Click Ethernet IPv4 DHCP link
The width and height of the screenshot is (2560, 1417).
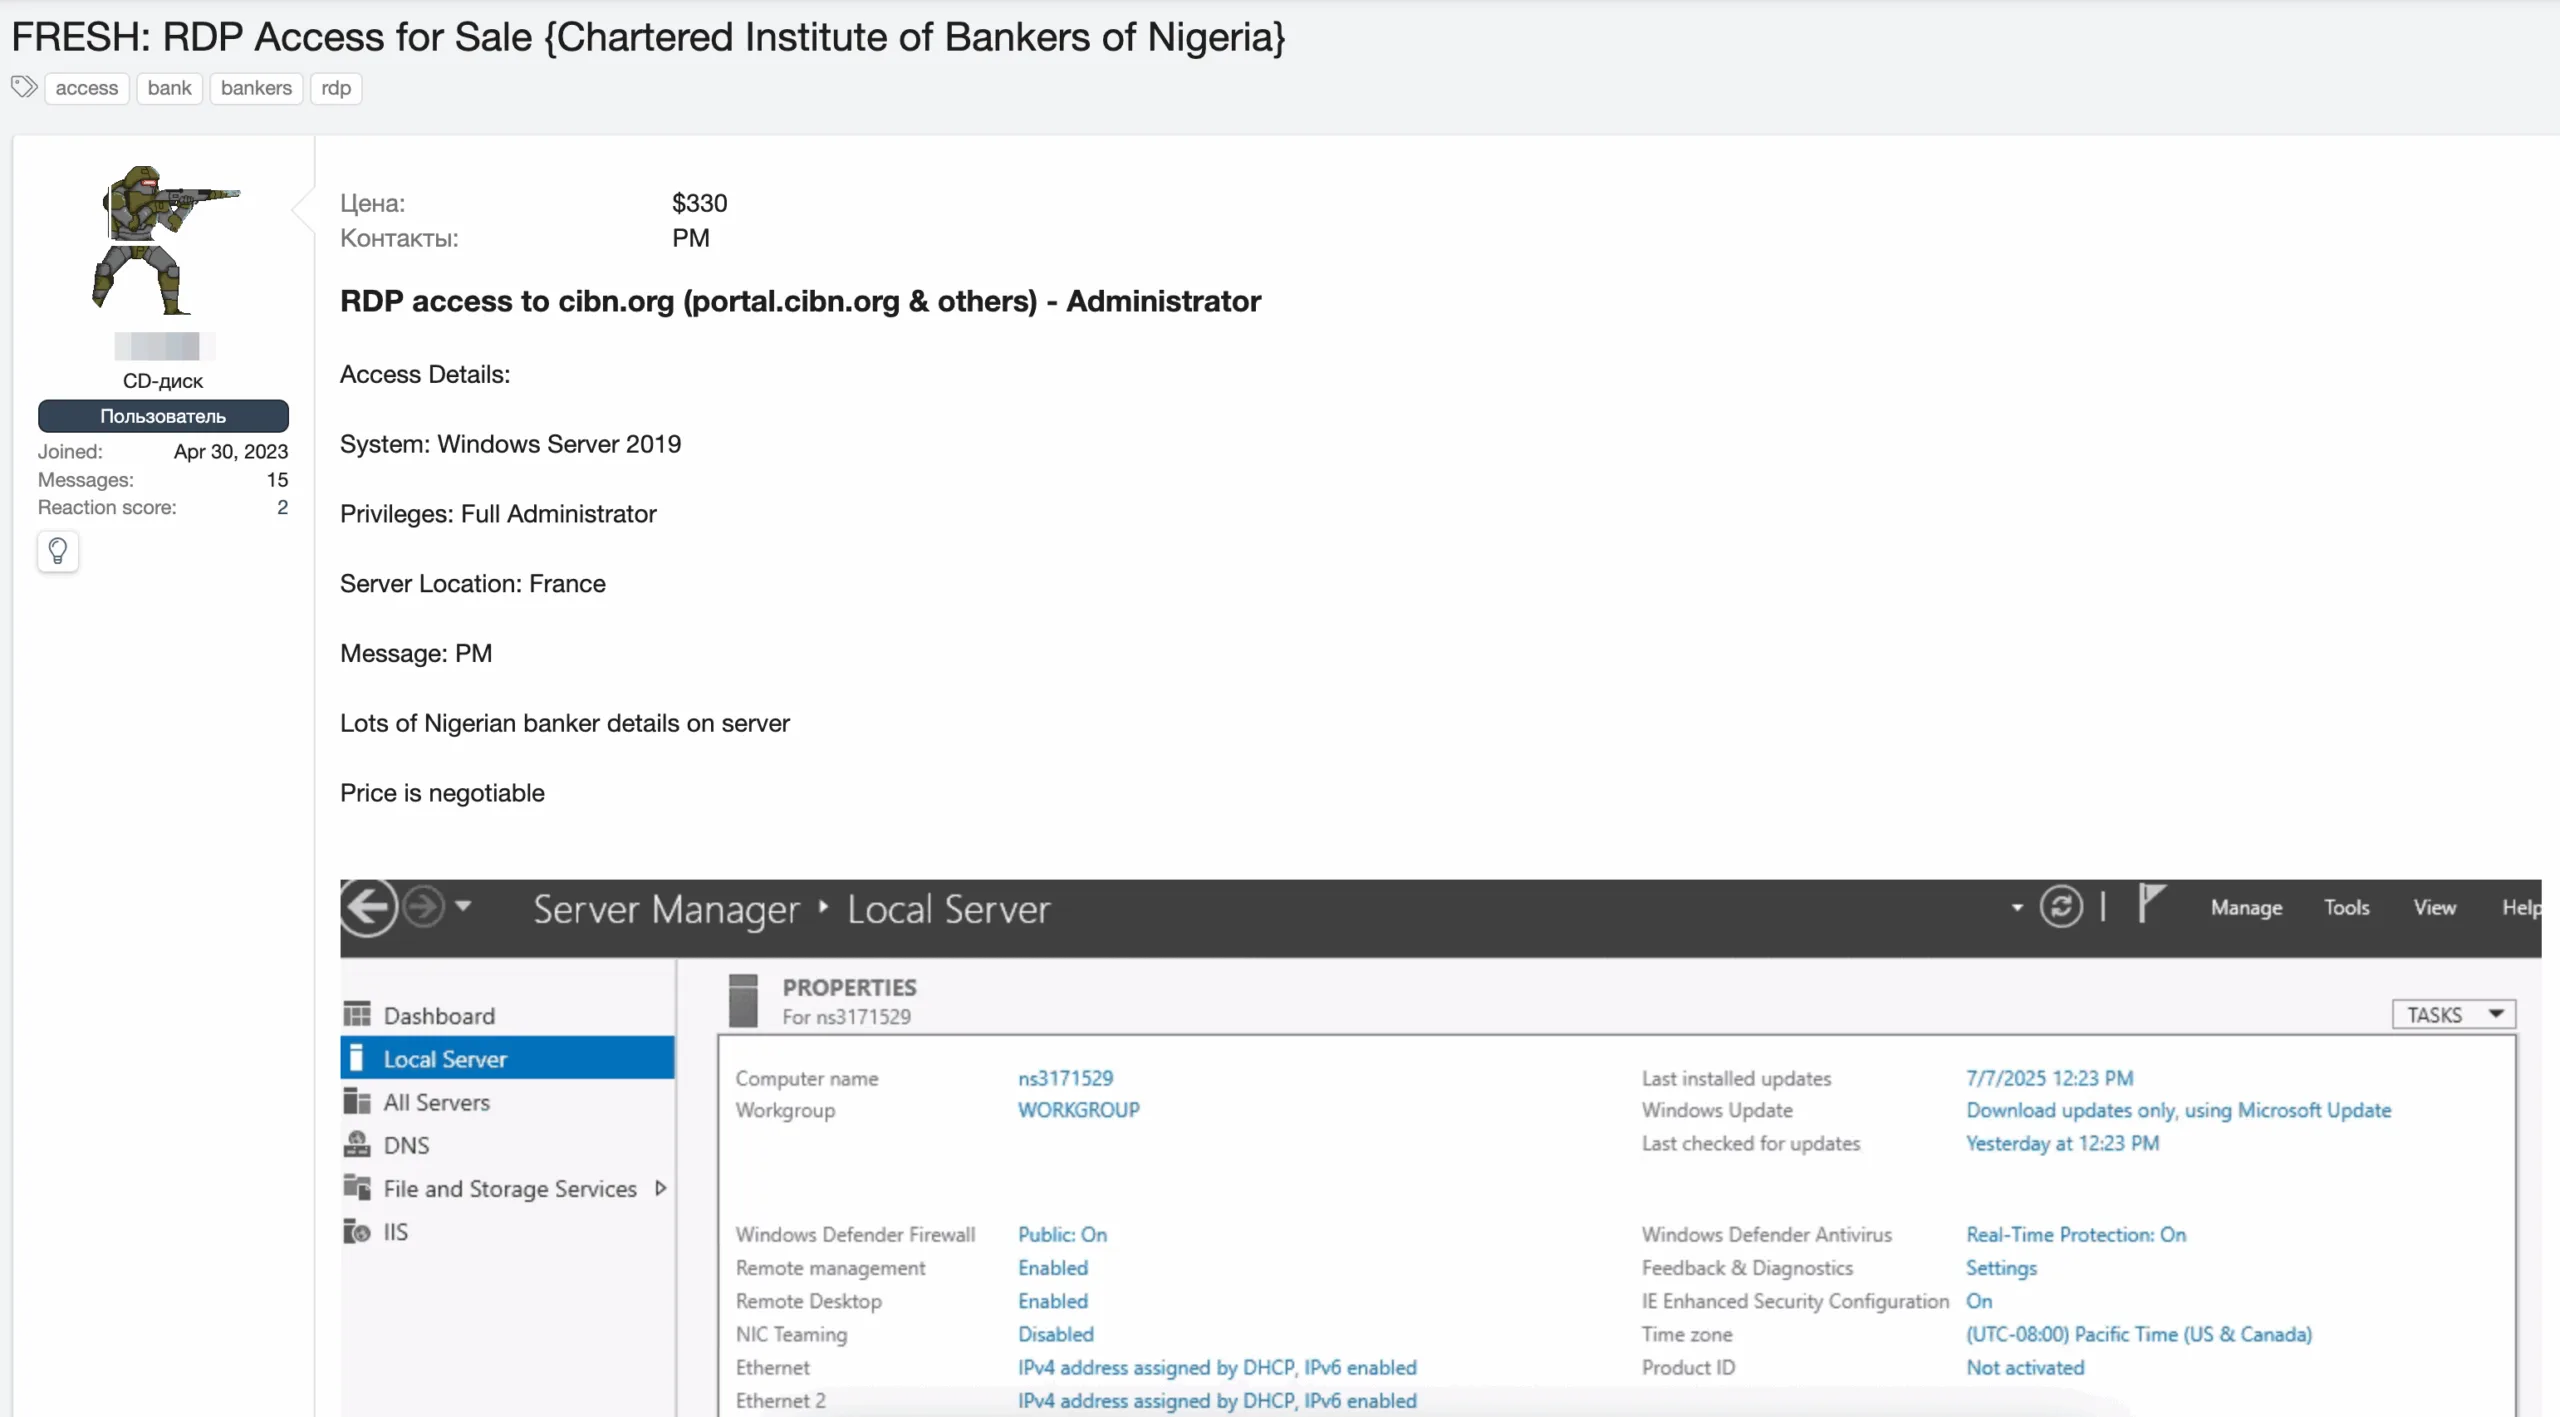(x=1217, y=1367)
